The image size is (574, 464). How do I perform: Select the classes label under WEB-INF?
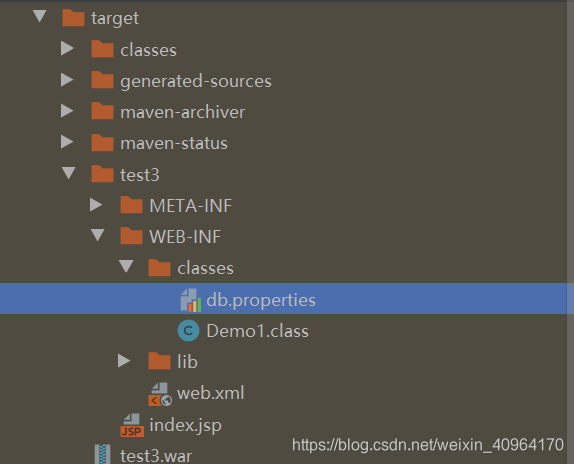(x=205, y=268)
